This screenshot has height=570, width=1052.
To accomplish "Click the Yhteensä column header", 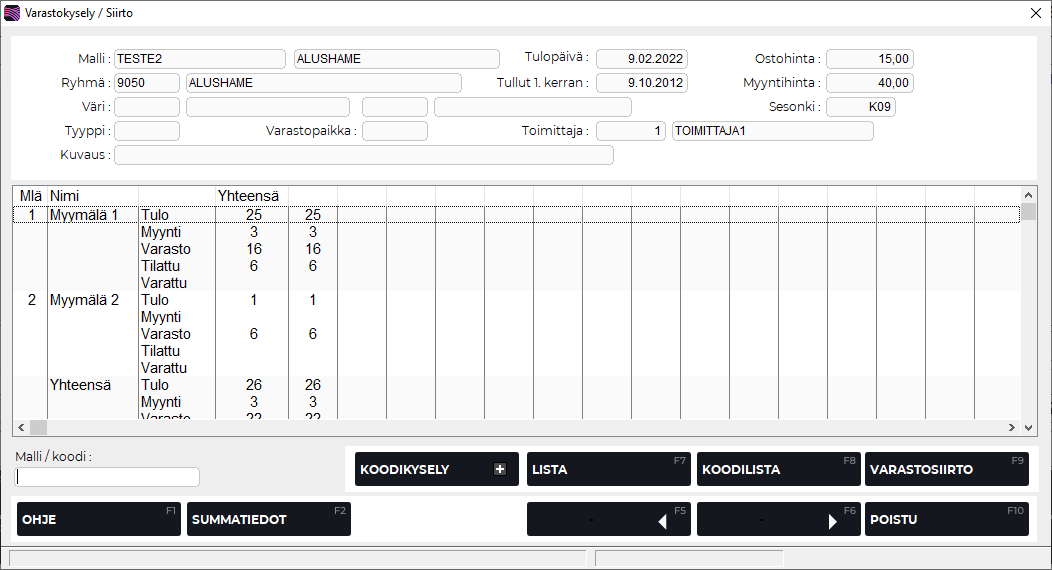I will coord(250,196).
